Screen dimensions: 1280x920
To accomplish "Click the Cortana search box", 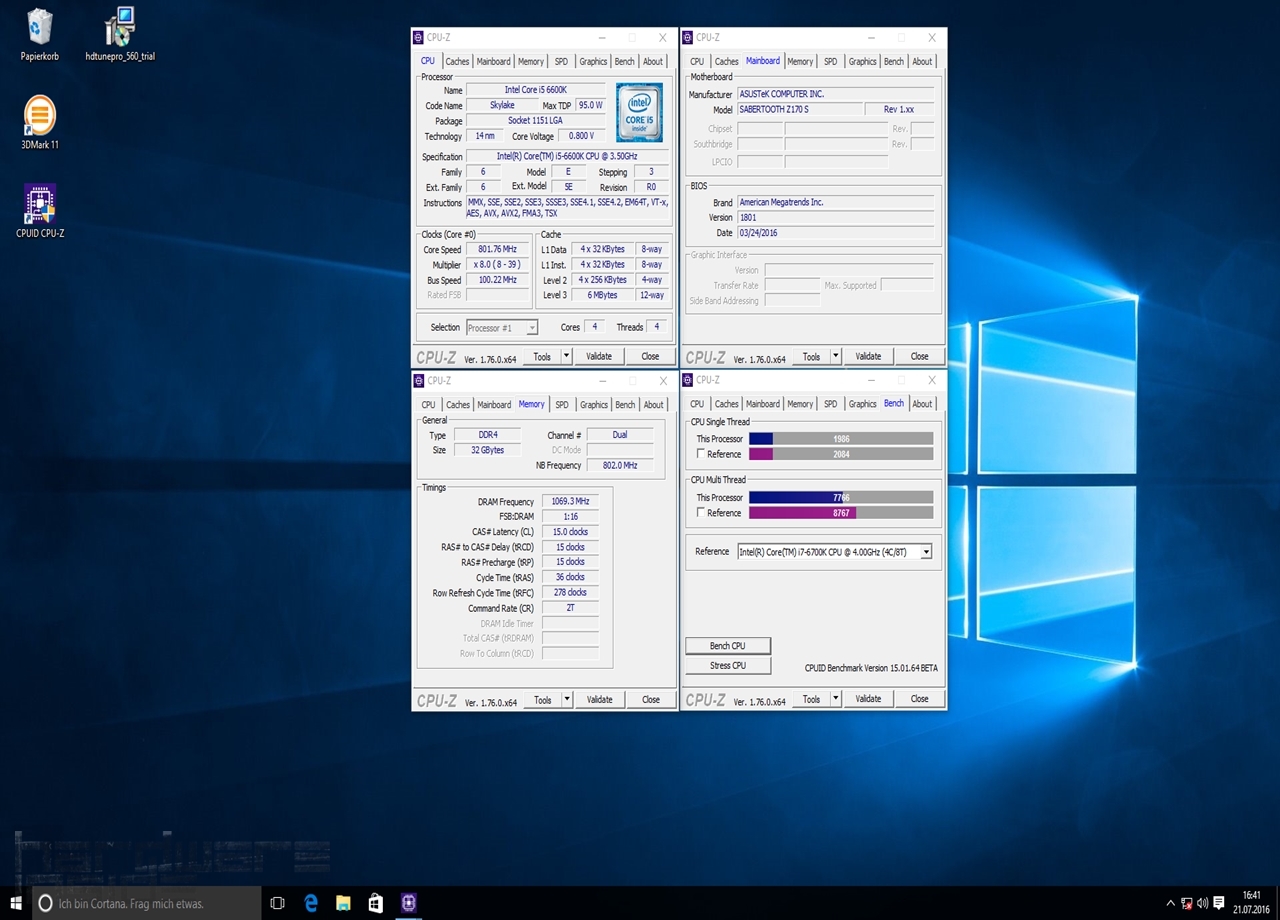I will tap(147, 903).
